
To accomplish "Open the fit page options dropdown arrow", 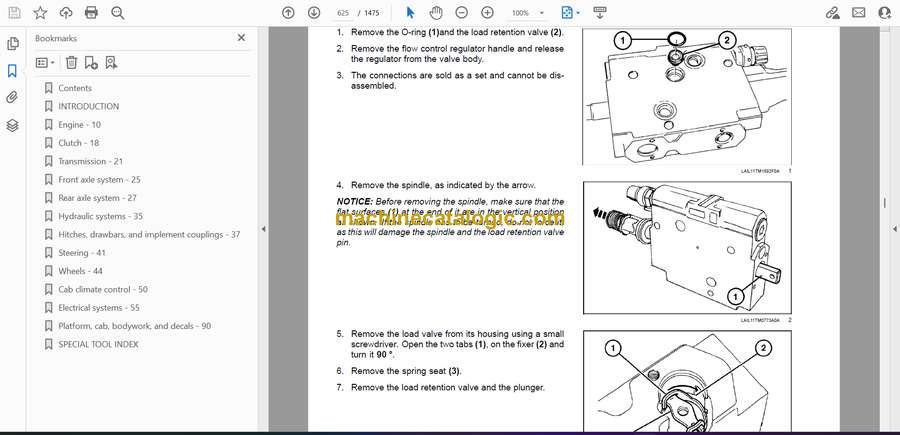I will [x=578, y=13].
